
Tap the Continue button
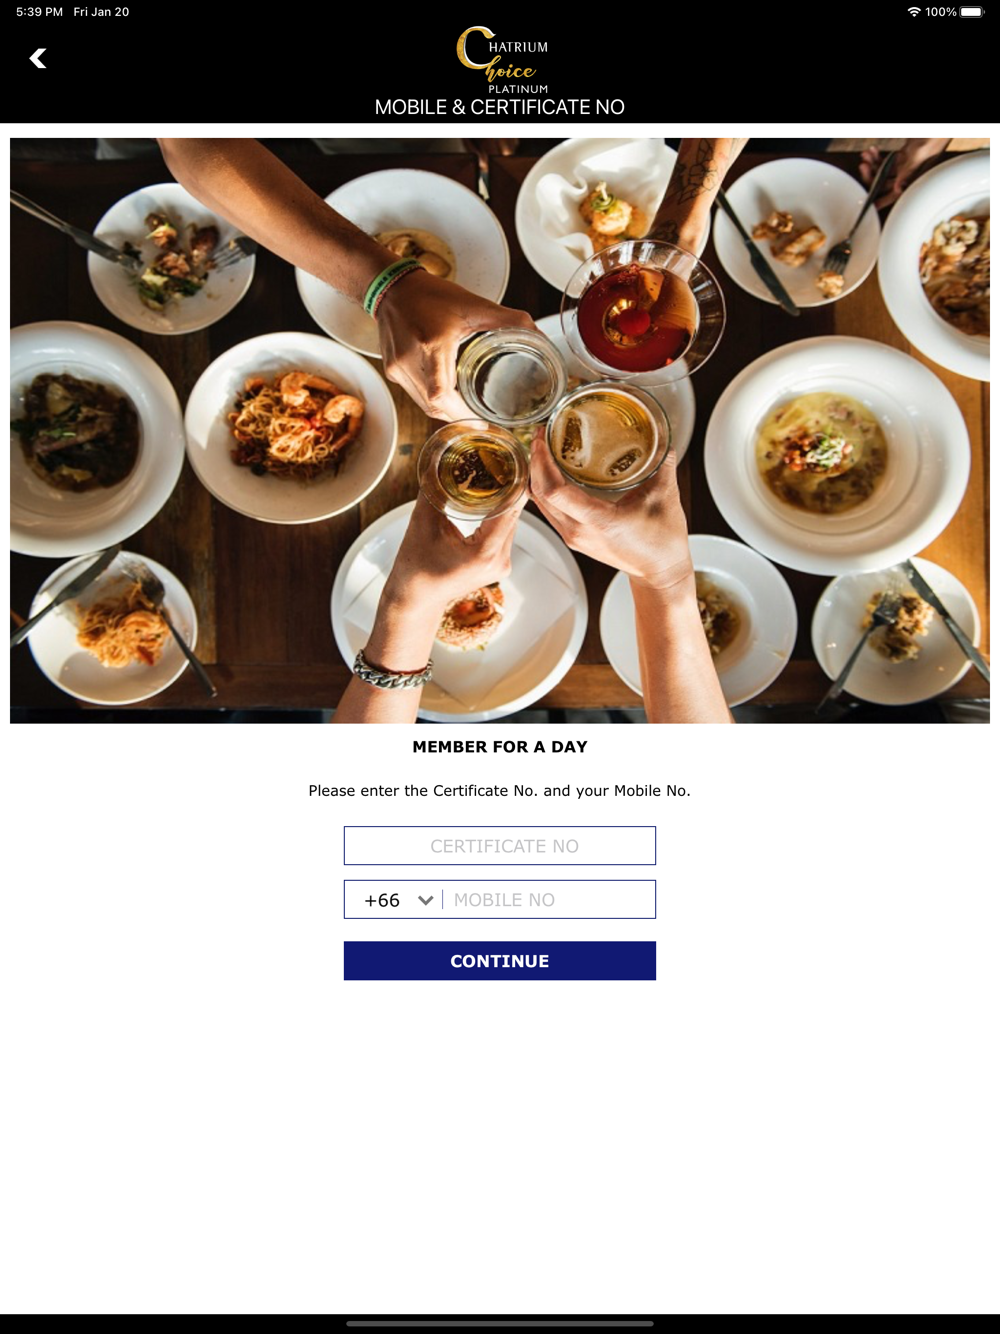(x=500, y=961)
